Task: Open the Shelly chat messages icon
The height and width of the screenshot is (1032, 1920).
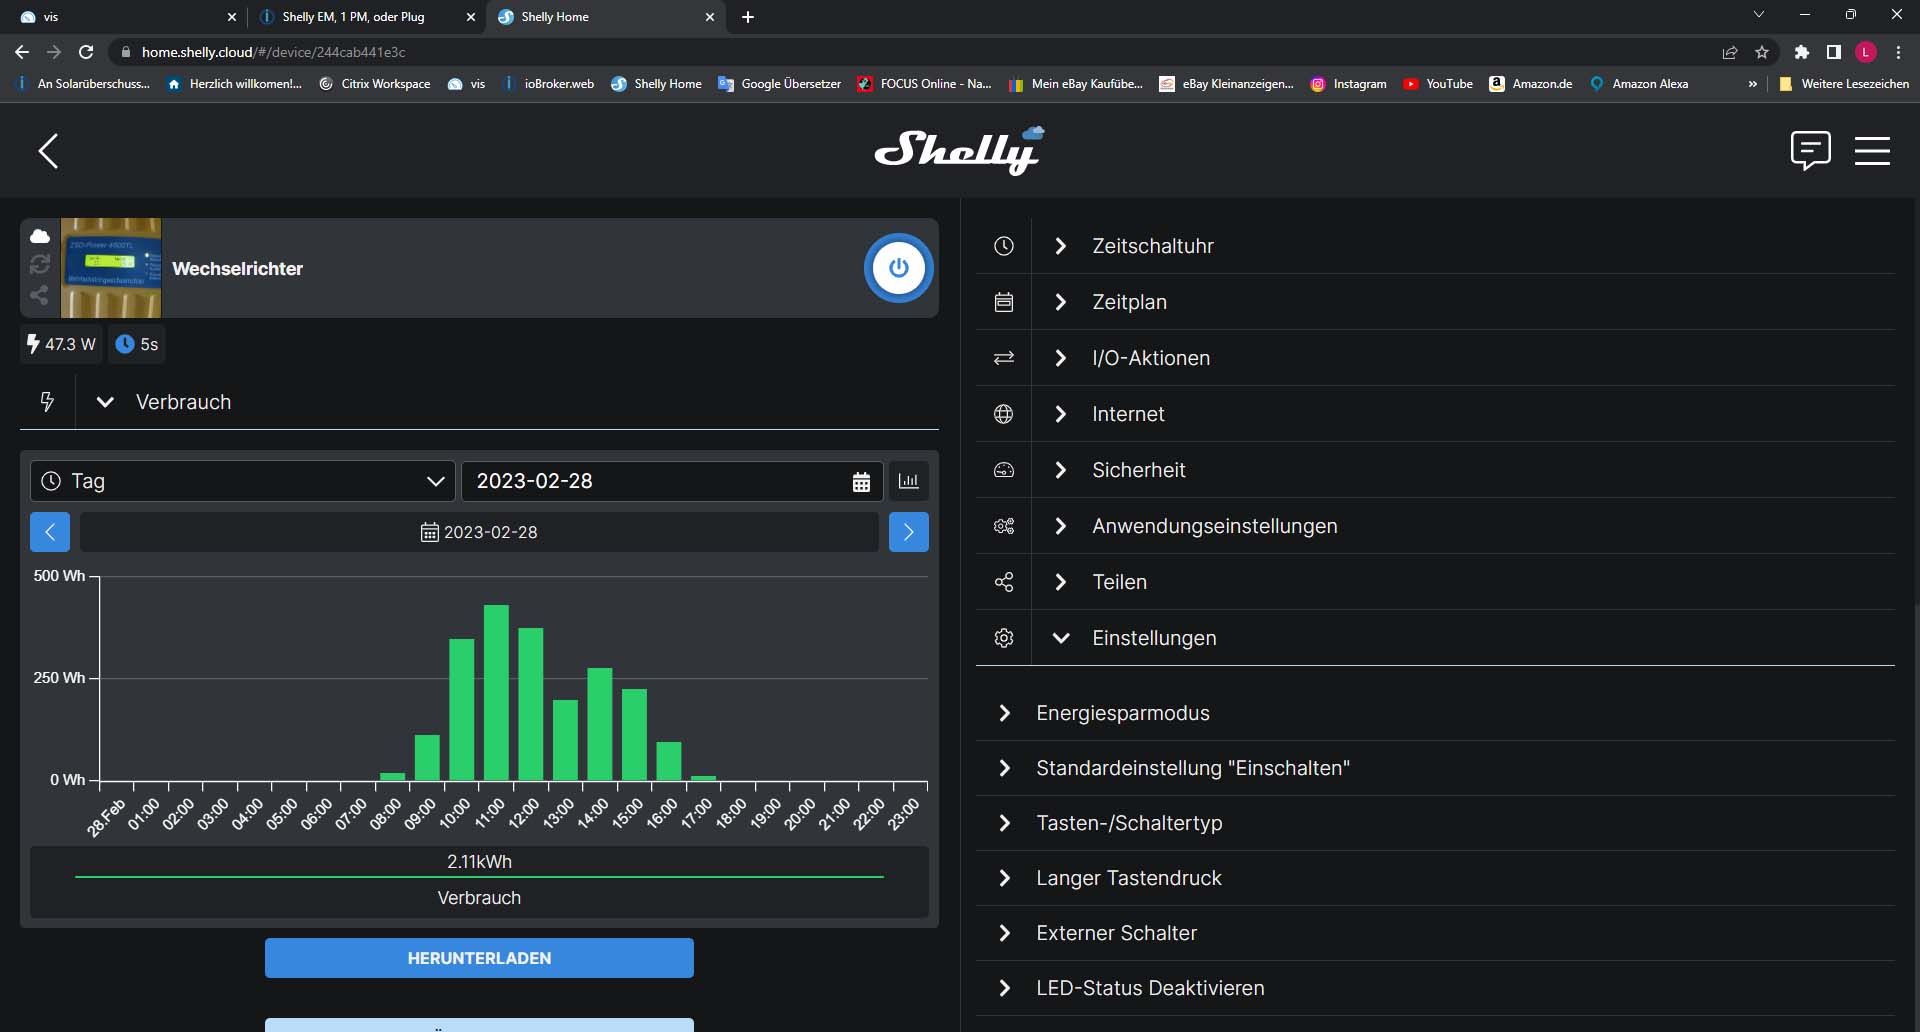Action: point(1810,151)
